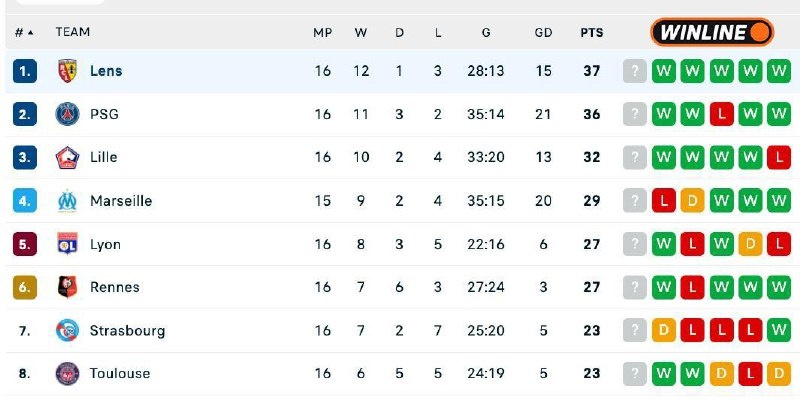Click the Lens club crest icon
The width and height of the screenshot is (800, 403).
(x=67, y=71)
